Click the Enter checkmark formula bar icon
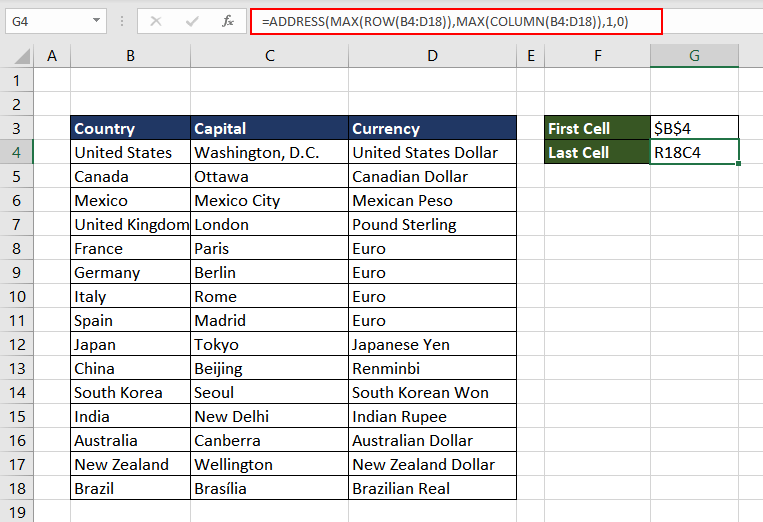 (192, 20)
